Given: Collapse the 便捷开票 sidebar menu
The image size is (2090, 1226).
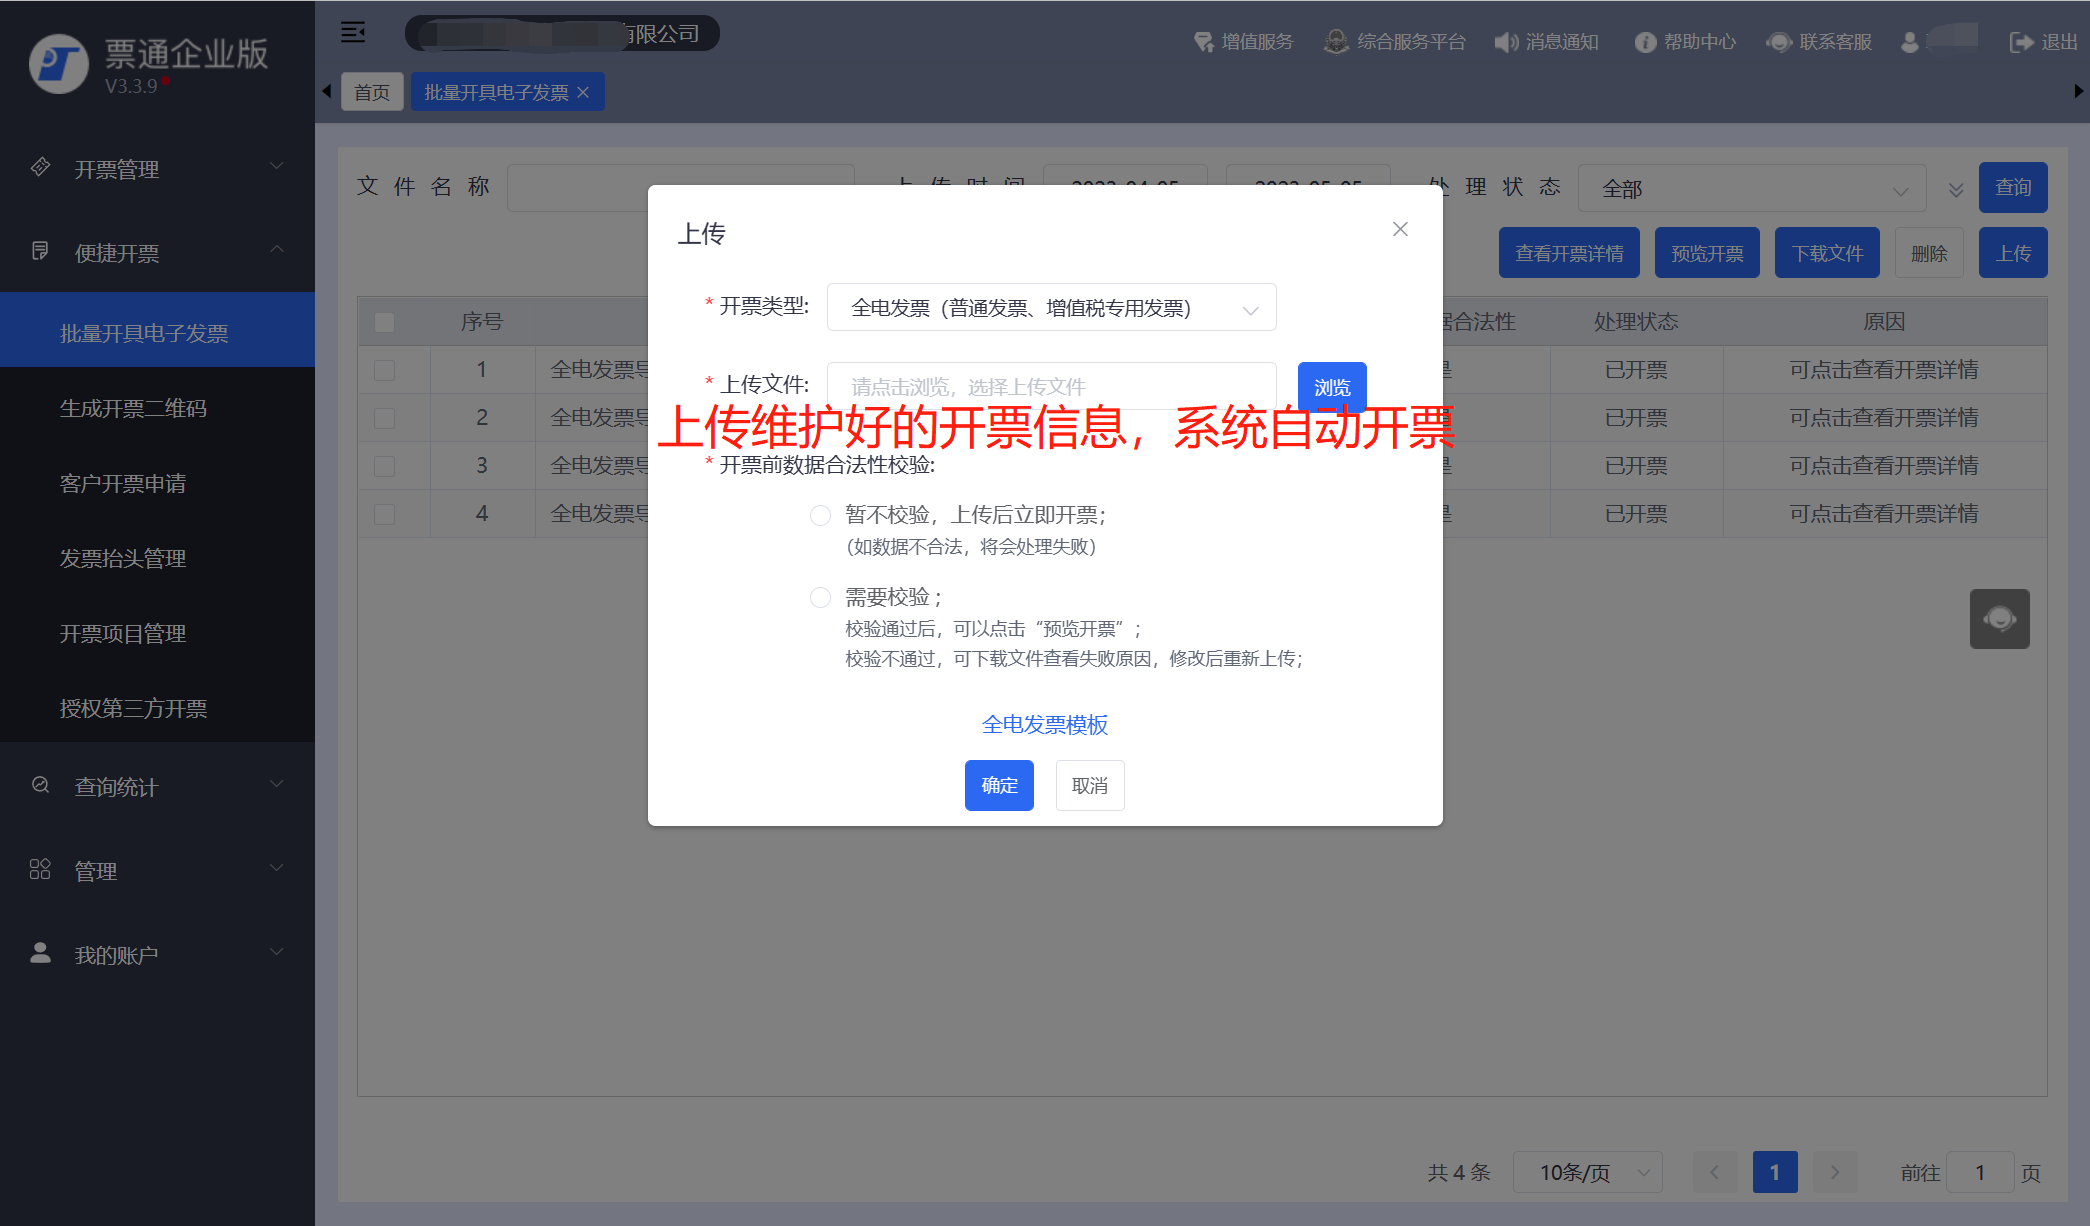Looking at the screenshot, I should pos(157,253).
